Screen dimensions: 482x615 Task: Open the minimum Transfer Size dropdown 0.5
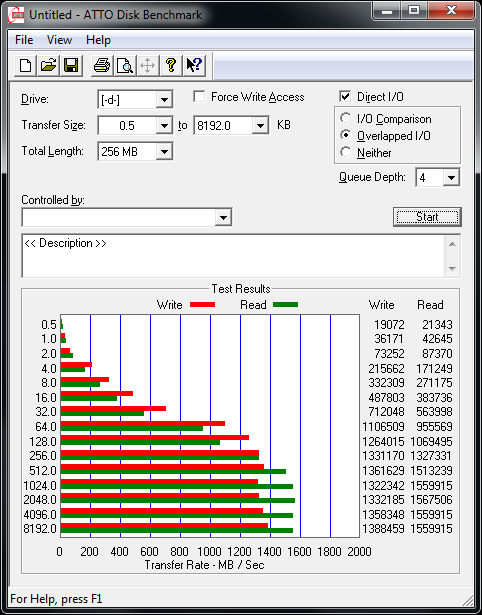click(x=164, y=126)
